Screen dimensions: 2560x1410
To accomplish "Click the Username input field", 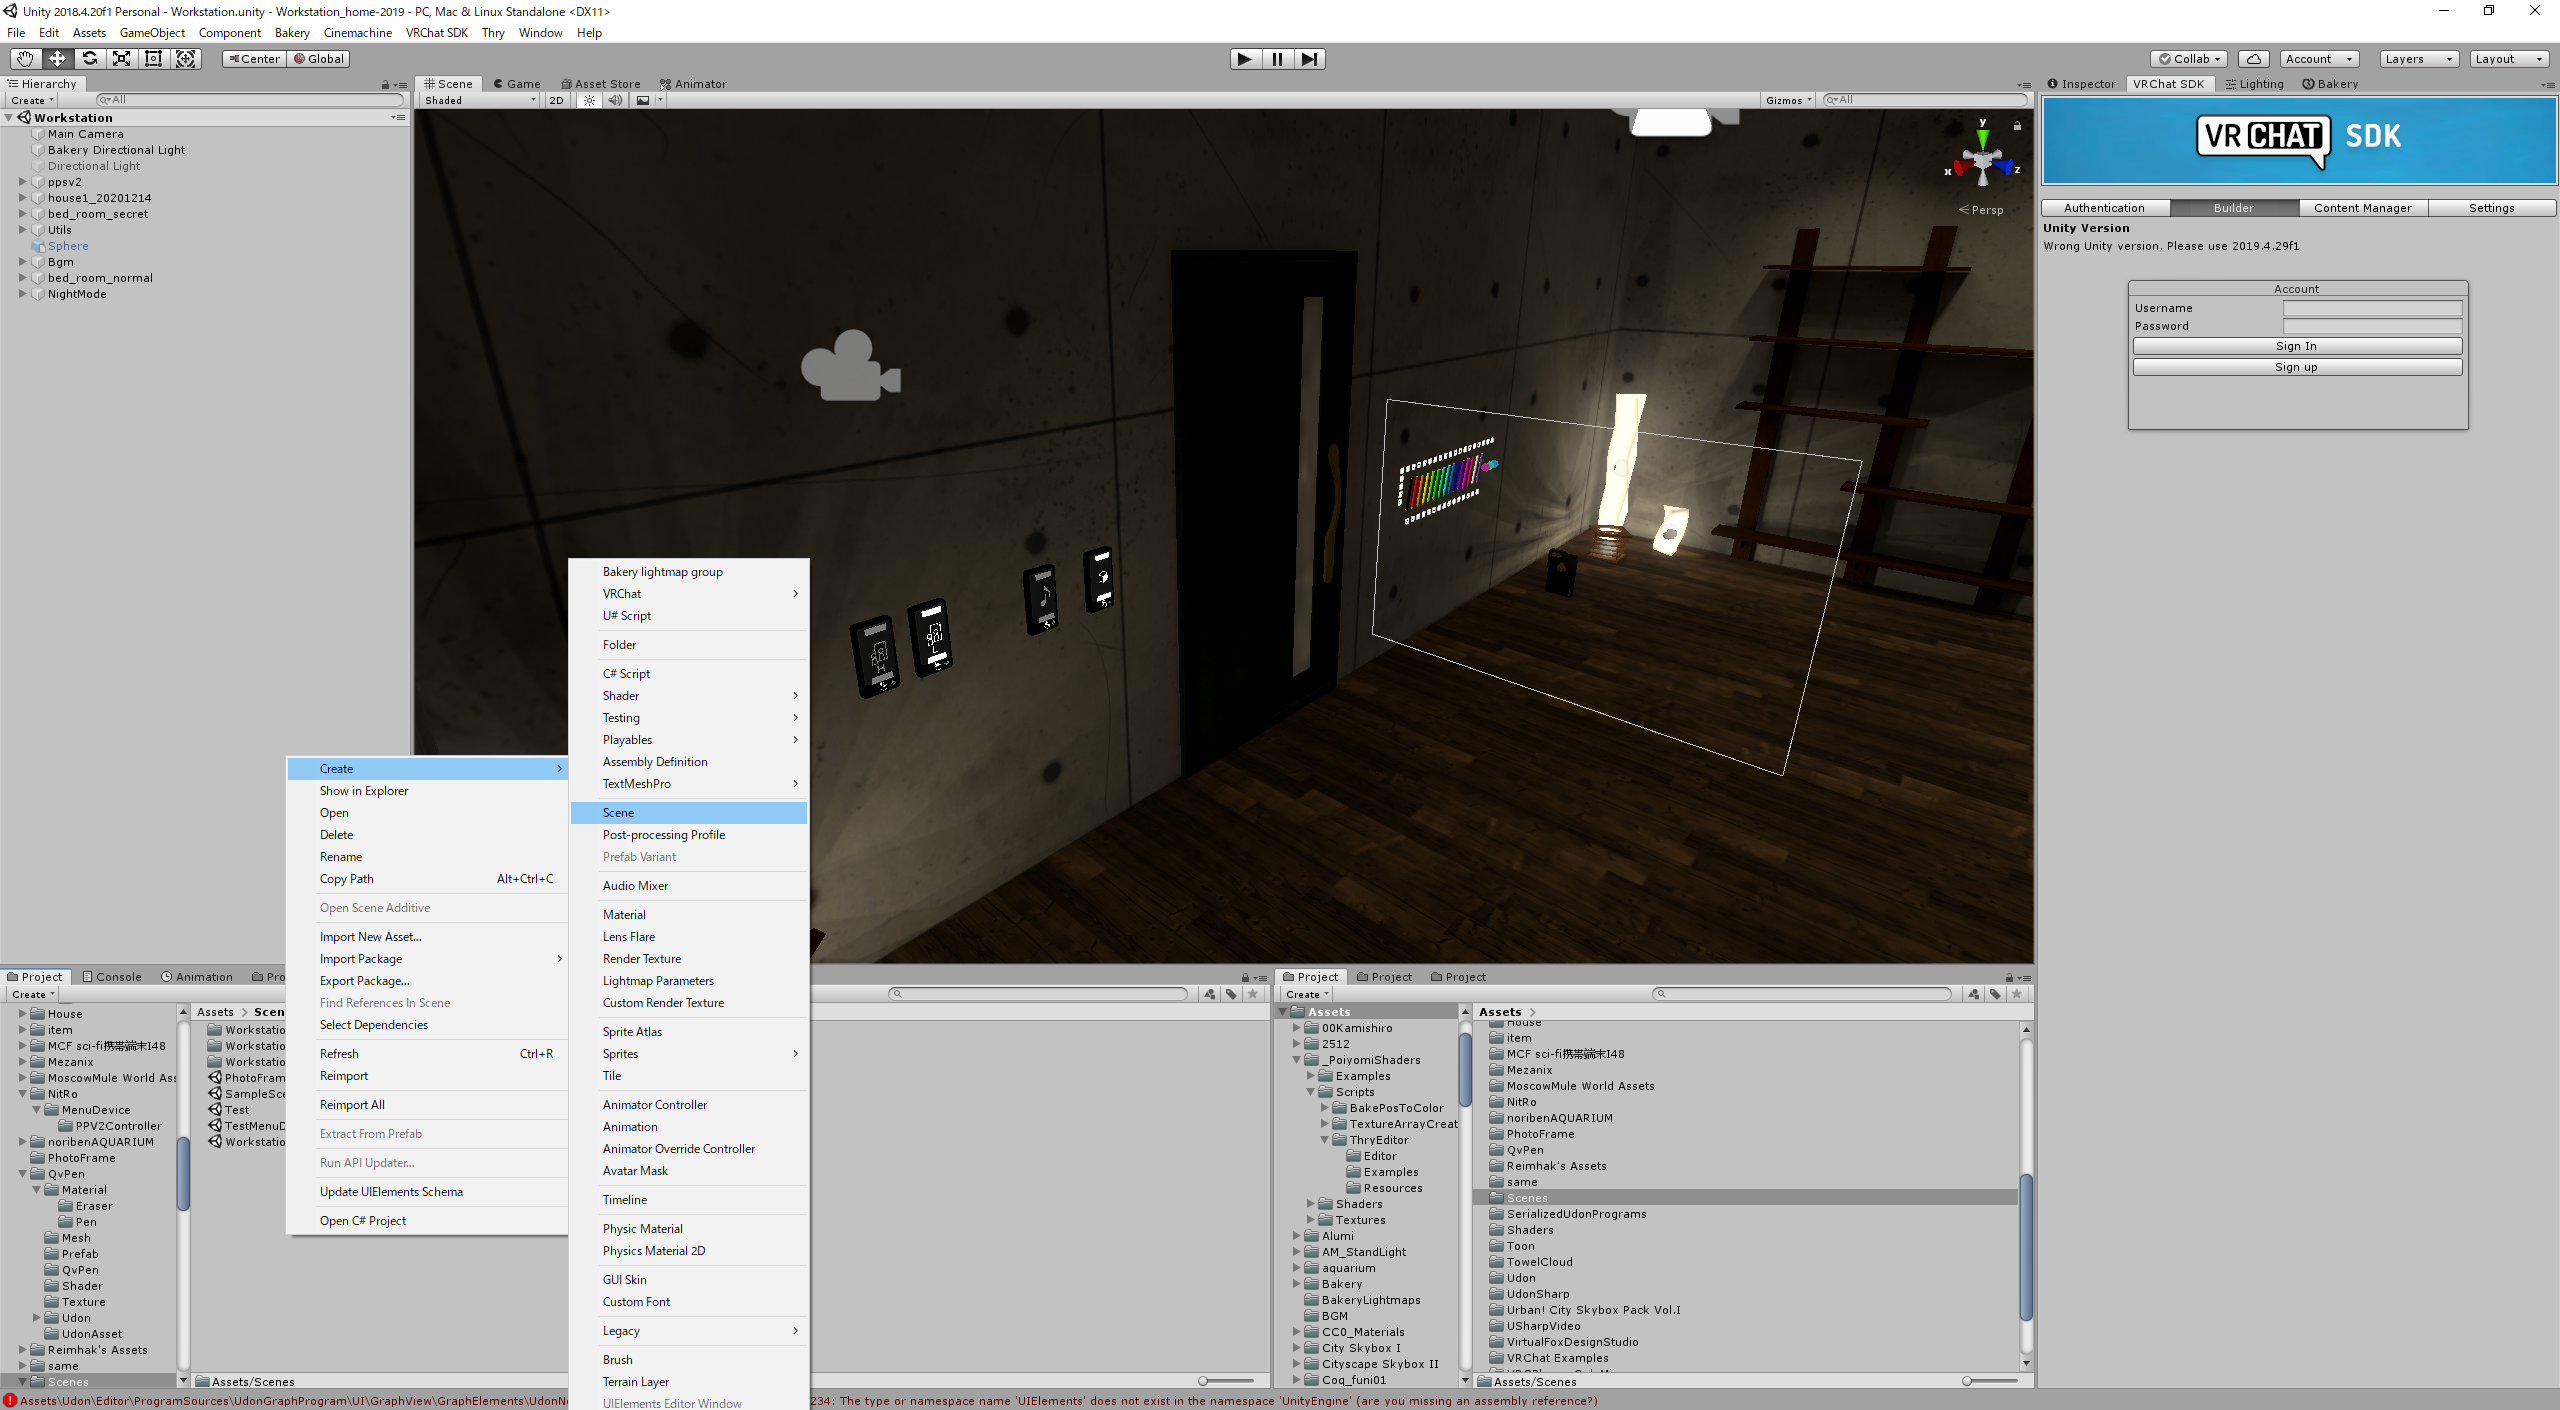I will 2372,308.
